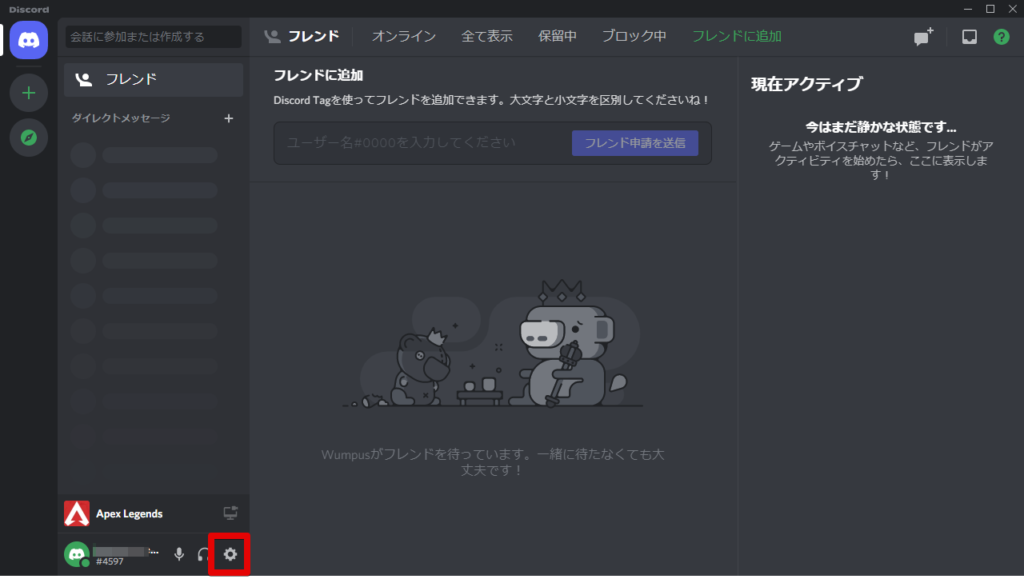Select フレンド in the sidebar
Viewport: 1024px width, 579px height.
[x=153, y=80]
